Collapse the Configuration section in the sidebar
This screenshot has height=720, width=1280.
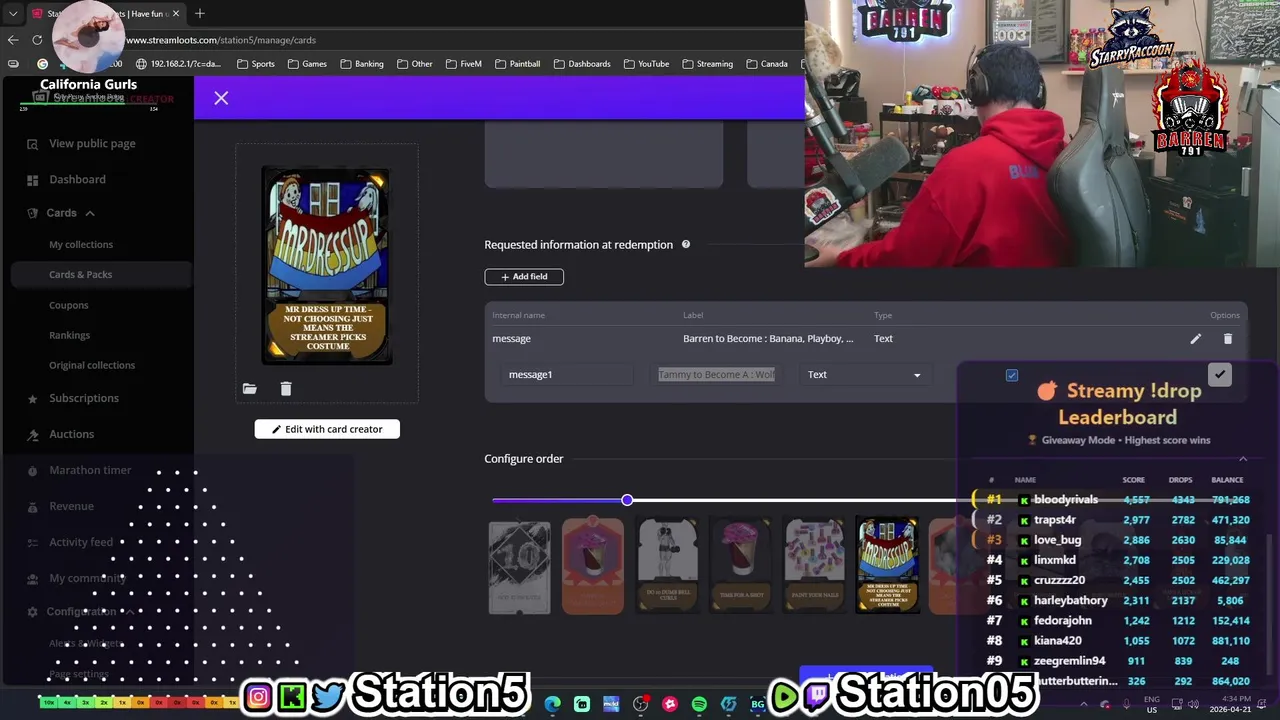click(x=129, y=612)
